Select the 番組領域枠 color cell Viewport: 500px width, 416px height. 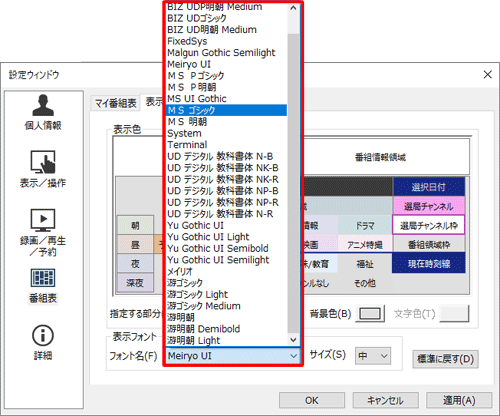pos(429,245)
